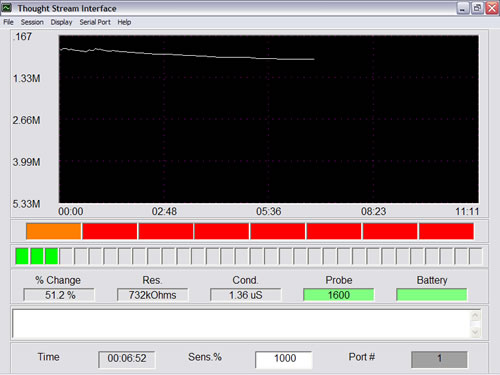Open the Help menu

coord(124,22)
